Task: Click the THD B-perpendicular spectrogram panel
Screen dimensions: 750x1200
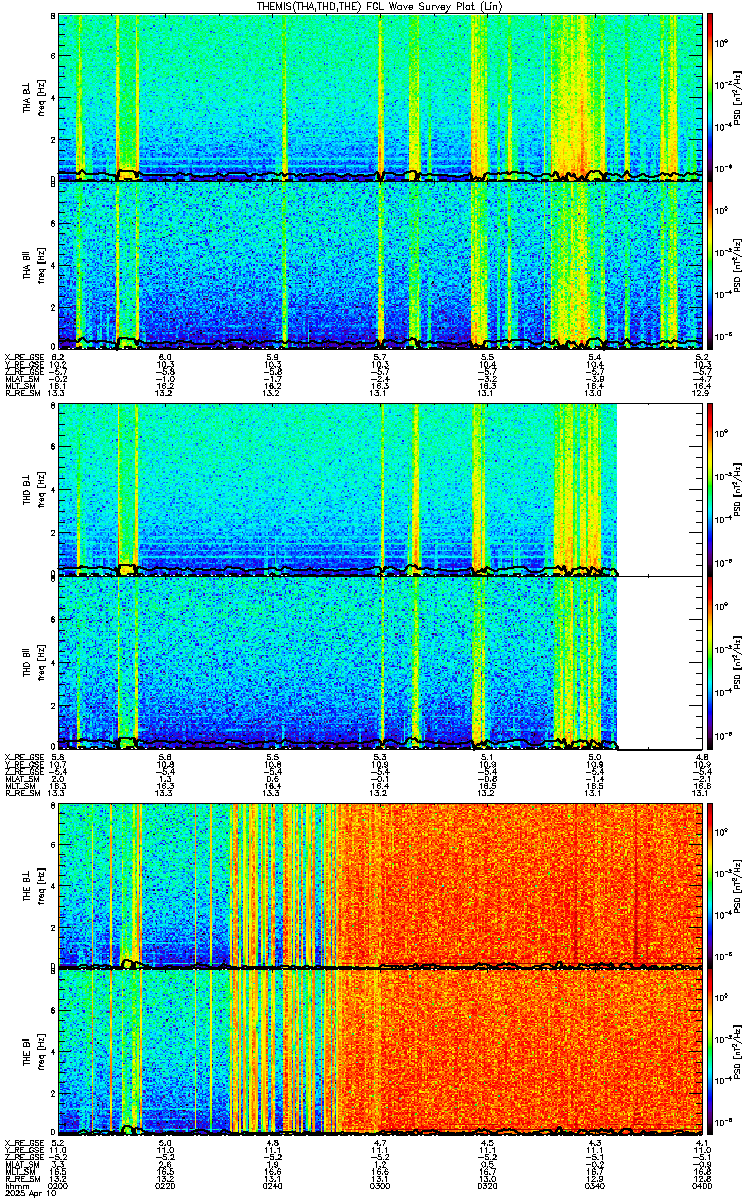Action: click(381, 492)
